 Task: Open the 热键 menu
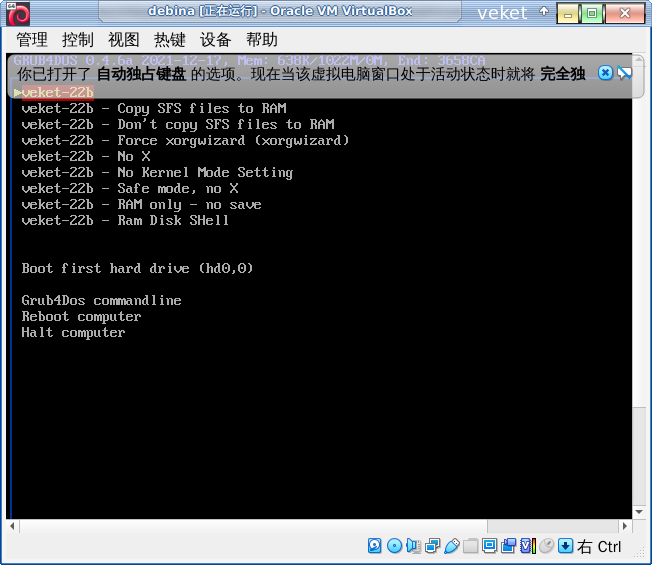tap(169, 40)
